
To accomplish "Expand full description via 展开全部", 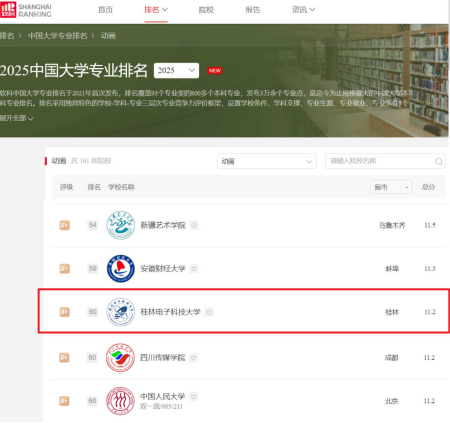I will tap(16, 118).
